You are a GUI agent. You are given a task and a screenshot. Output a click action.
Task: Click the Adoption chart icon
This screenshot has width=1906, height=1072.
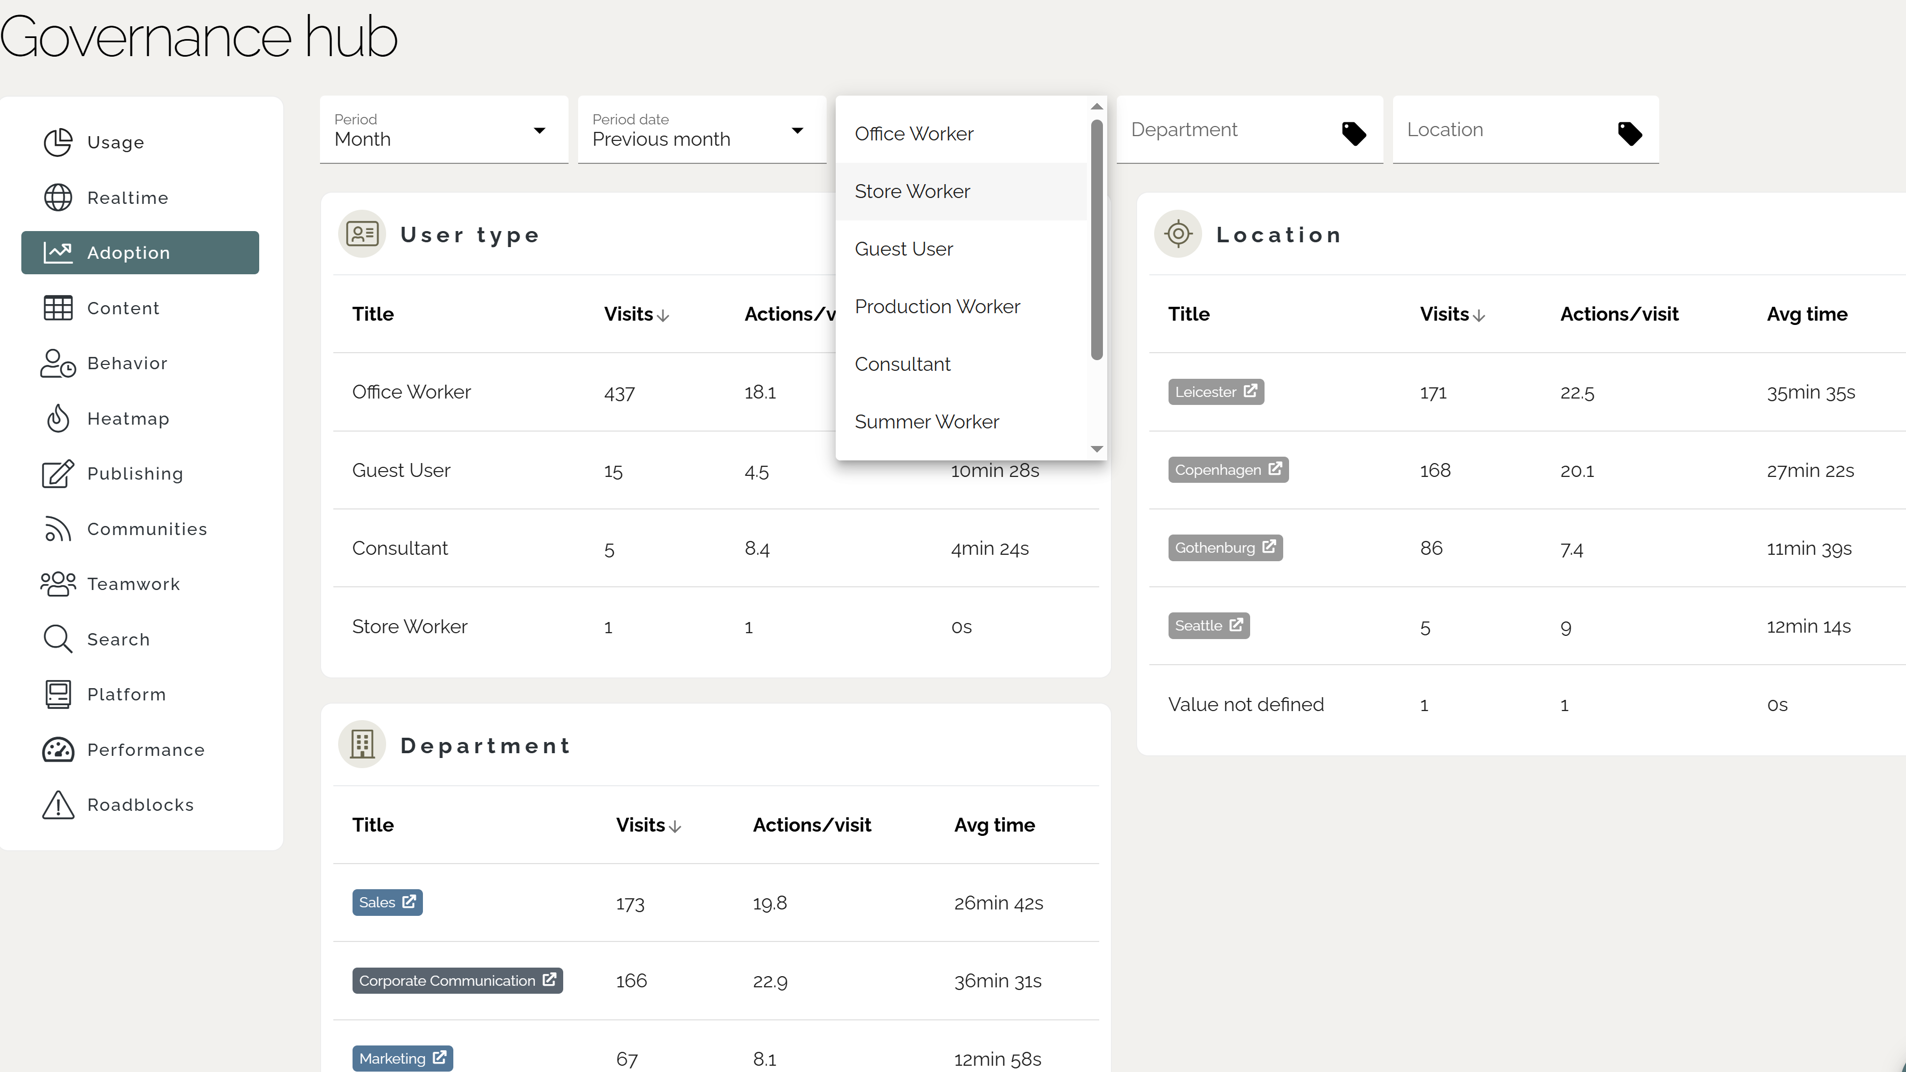(x=58, y=252)
